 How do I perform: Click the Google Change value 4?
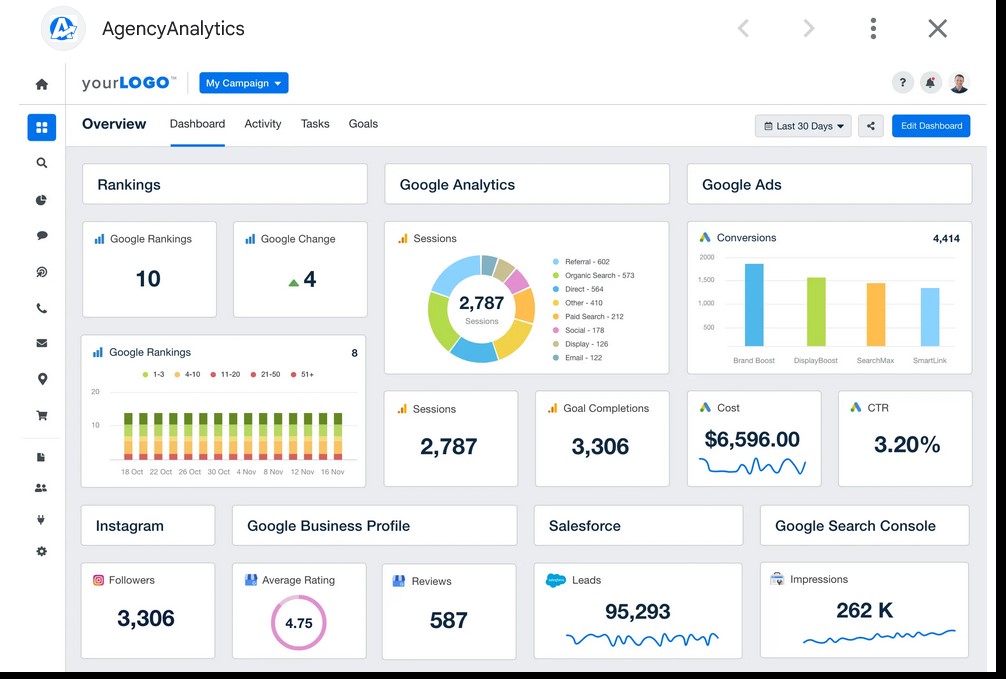[309, 279]
